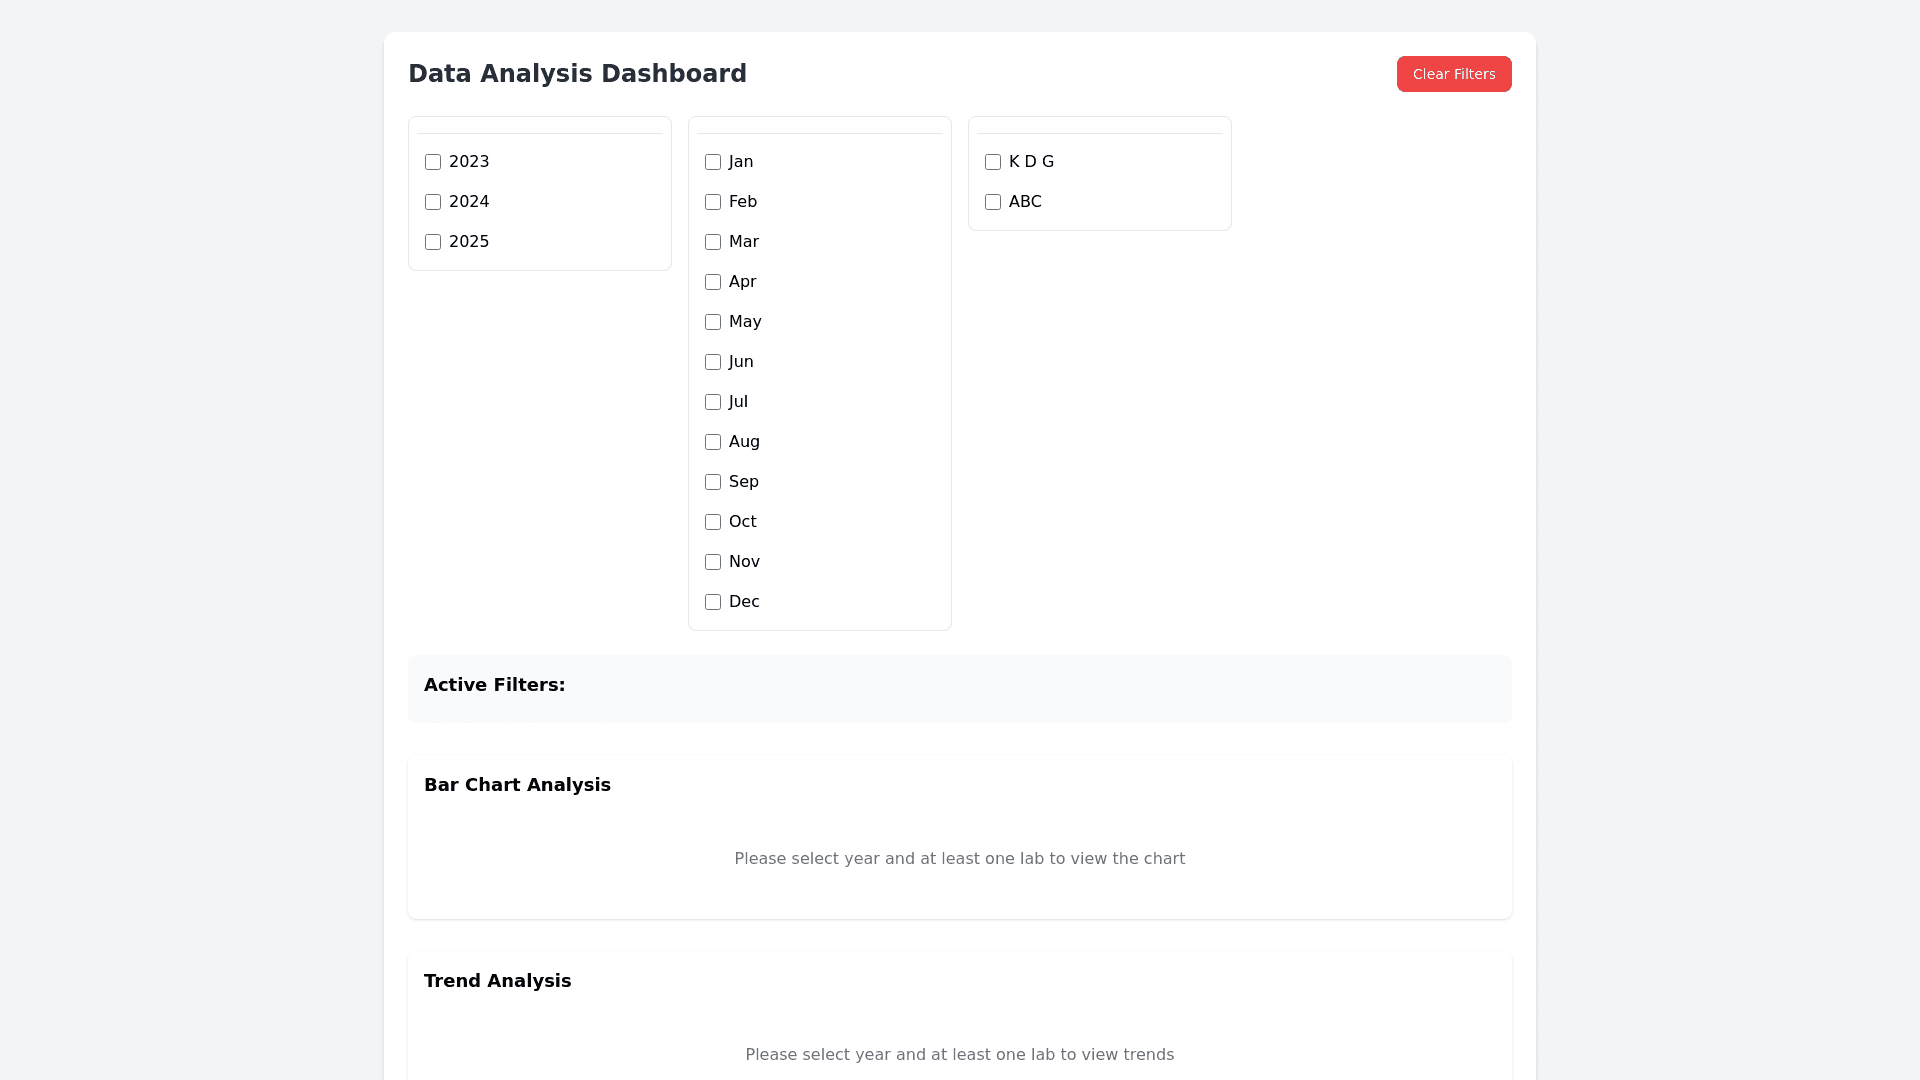This screenshot has width=1920, height=1080.
Task: Check the 2023 year checkbox
Action: coord(433,162)
